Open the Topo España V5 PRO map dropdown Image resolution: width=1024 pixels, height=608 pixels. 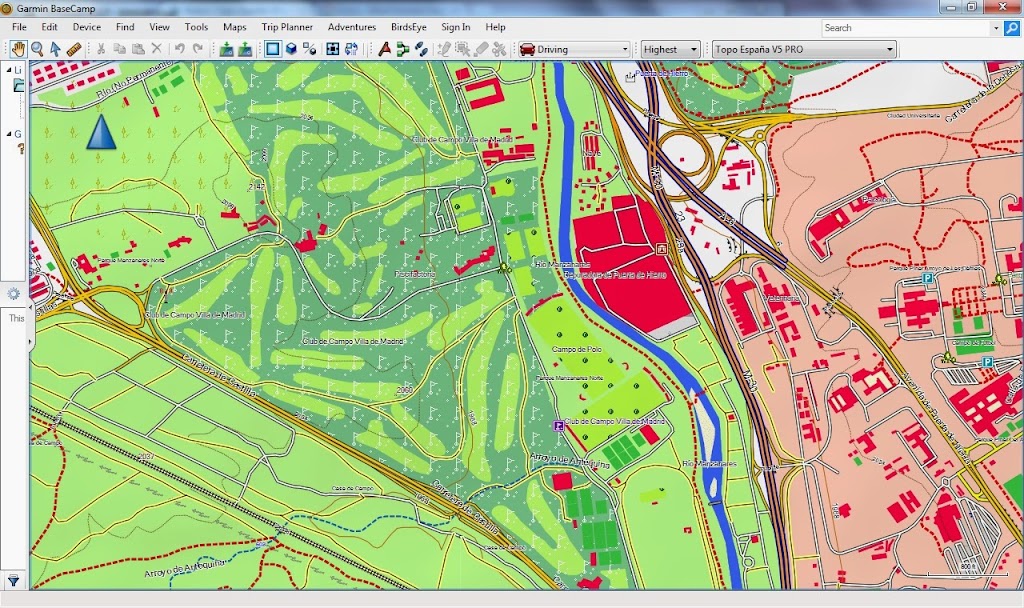click(804, 49)
